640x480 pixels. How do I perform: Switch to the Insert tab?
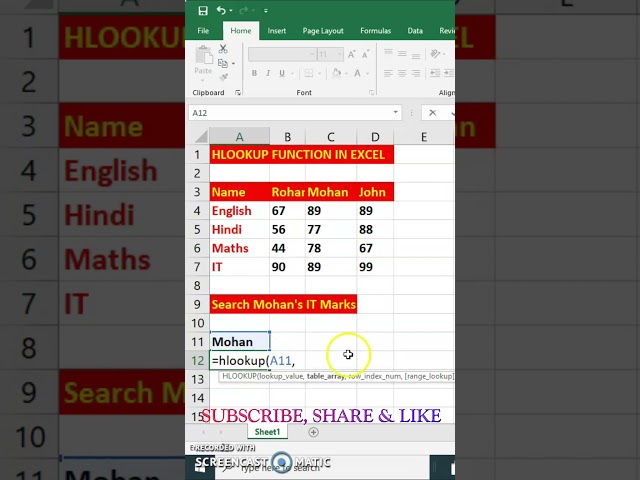click(x=276, y=31)
